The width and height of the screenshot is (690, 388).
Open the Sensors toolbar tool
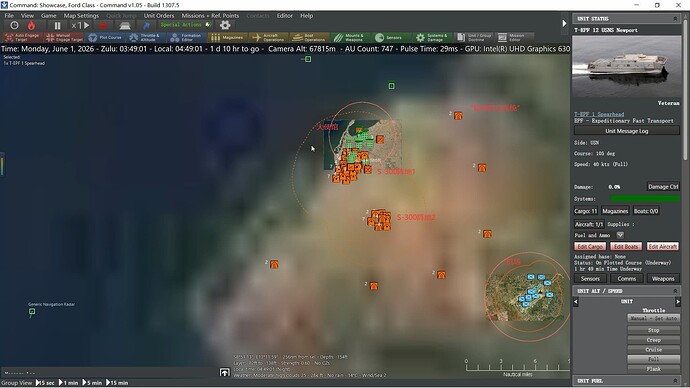click(391, 37)
